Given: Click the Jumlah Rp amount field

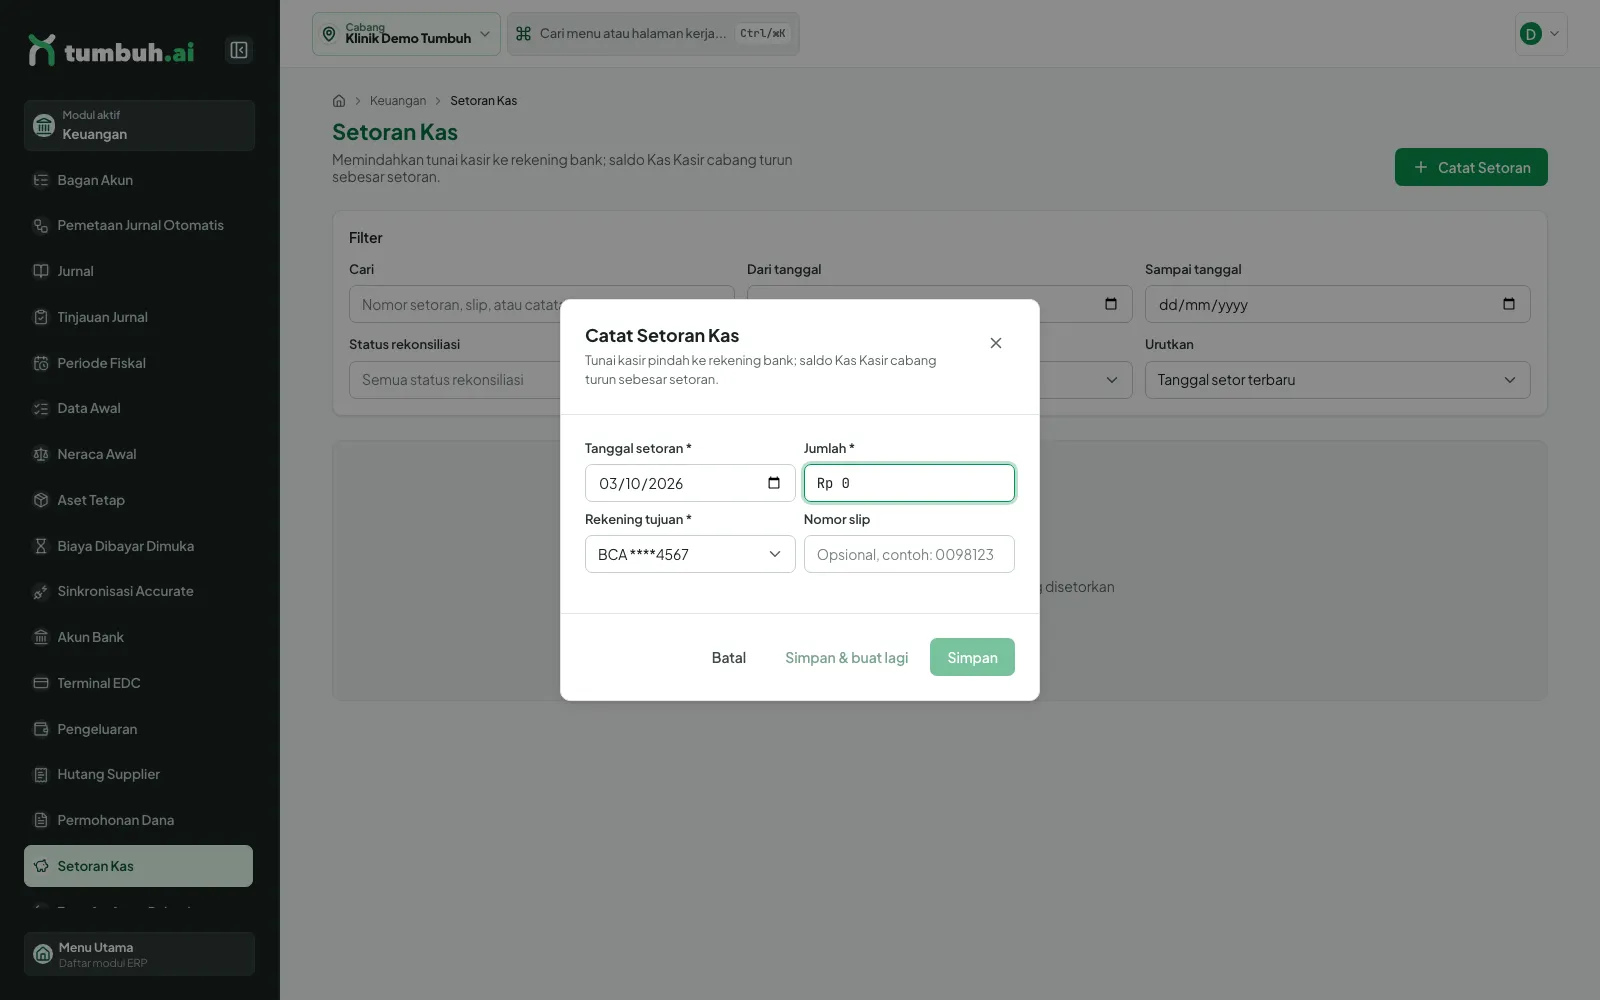Looking at the screenshot, I should (x=909, y=483).
